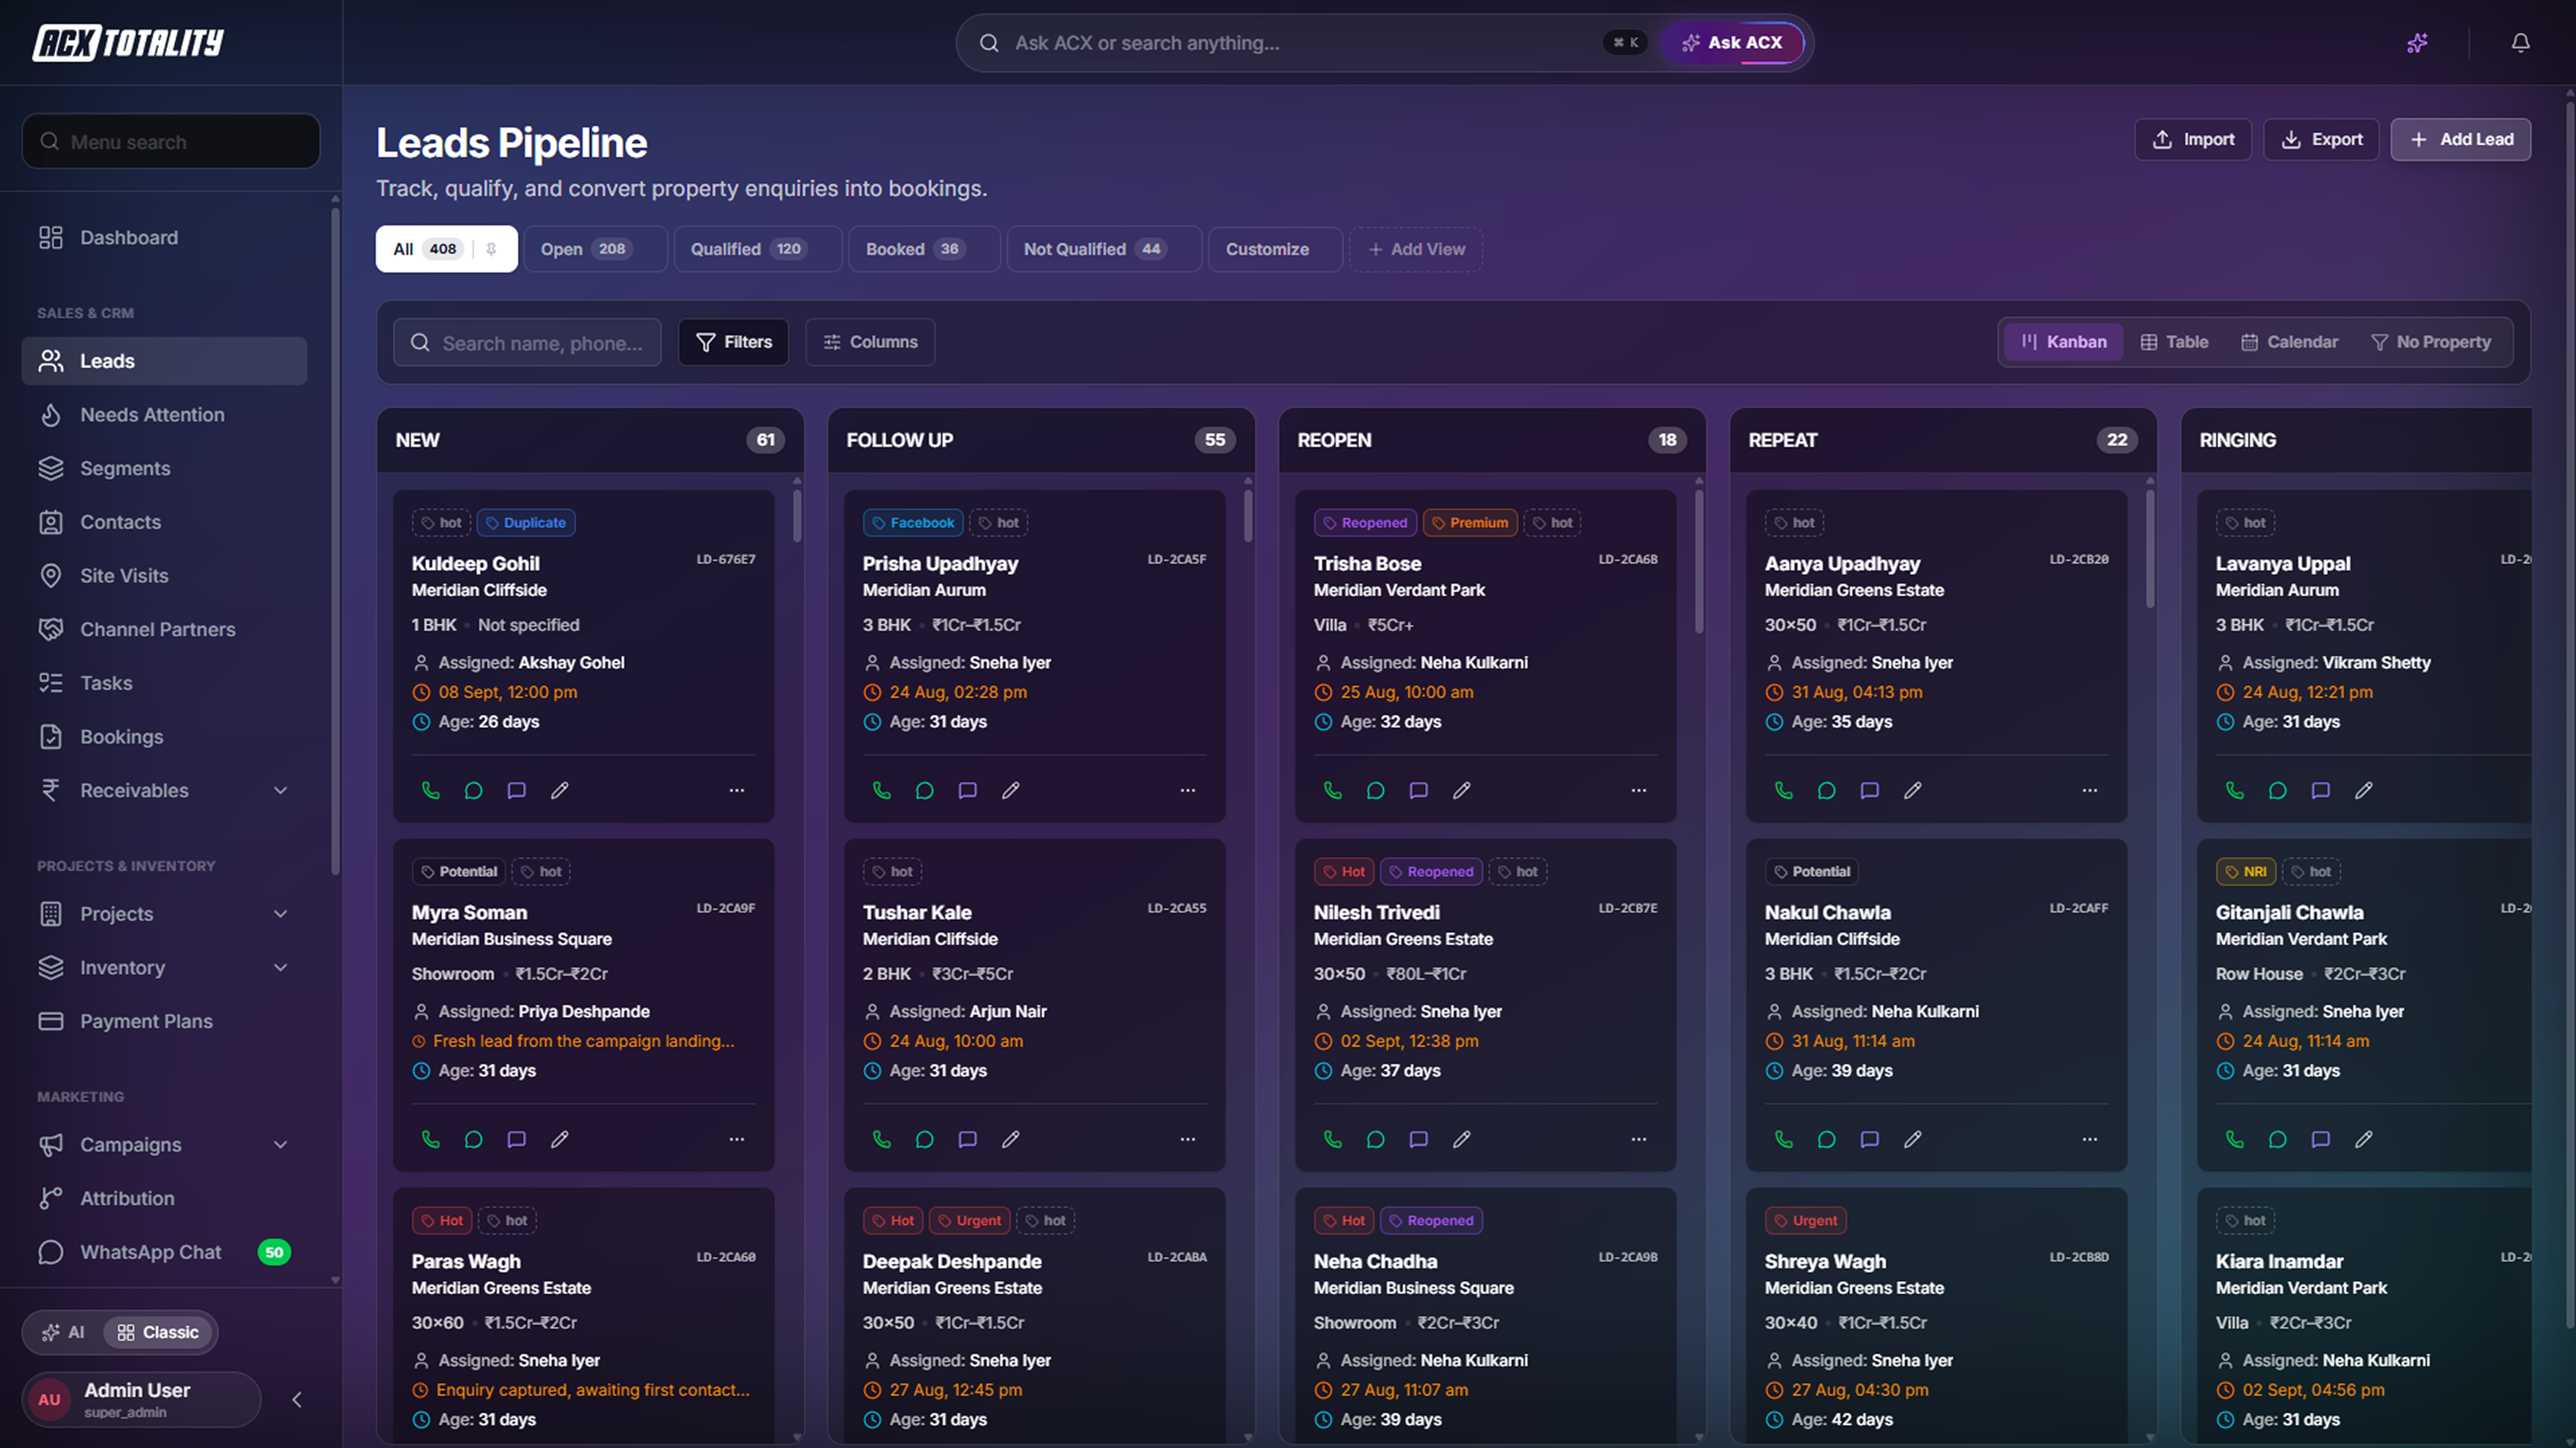Open Dashboard from the sidebar

[164, 237]
